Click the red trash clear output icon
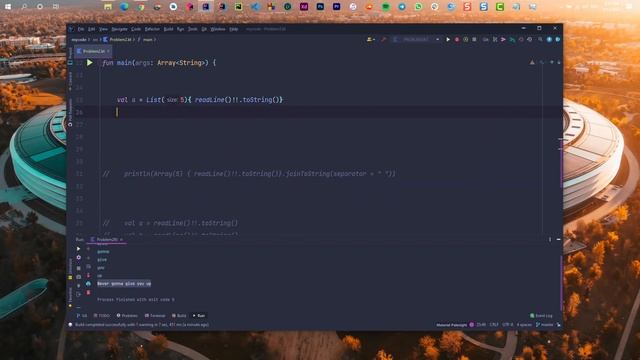Screen dimensions: 640x360 click(88, 293)
